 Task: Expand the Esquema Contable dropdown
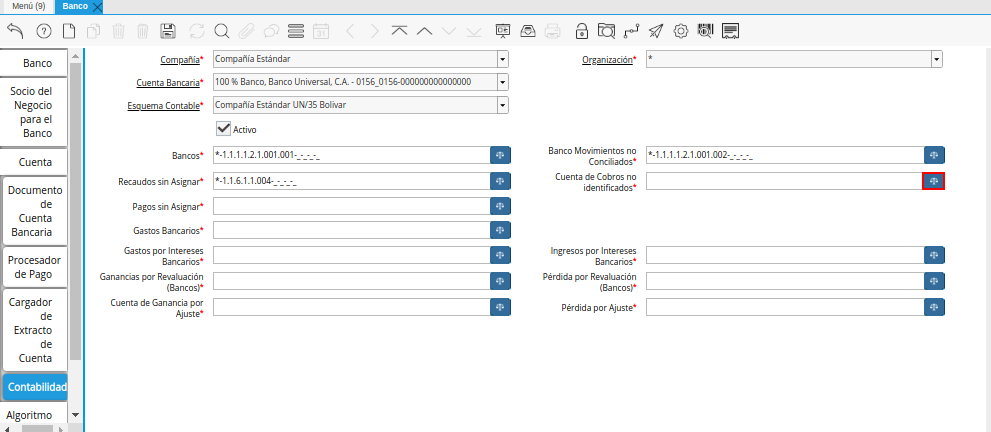[502, 105]
